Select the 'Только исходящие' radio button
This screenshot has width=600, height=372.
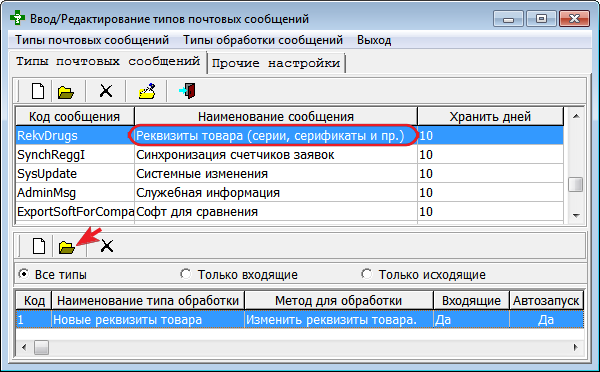point(367,274)
